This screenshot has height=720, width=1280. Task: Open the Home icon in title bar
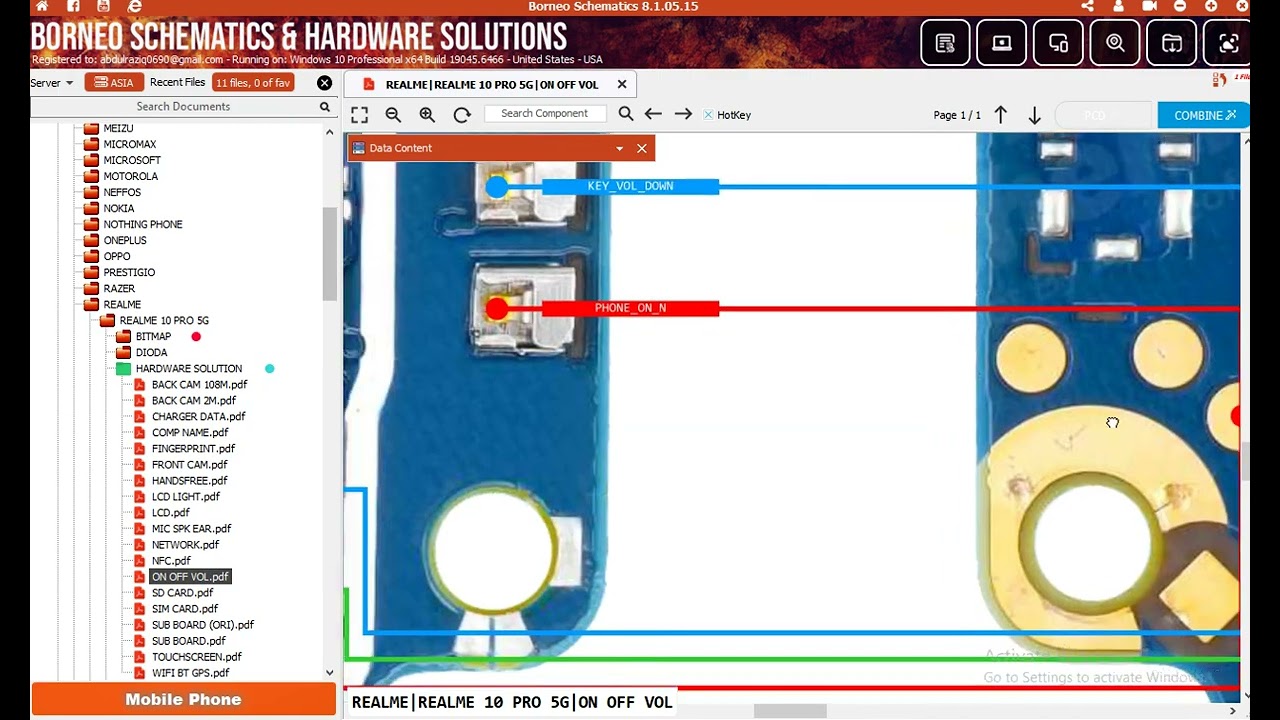coord(42,6)
